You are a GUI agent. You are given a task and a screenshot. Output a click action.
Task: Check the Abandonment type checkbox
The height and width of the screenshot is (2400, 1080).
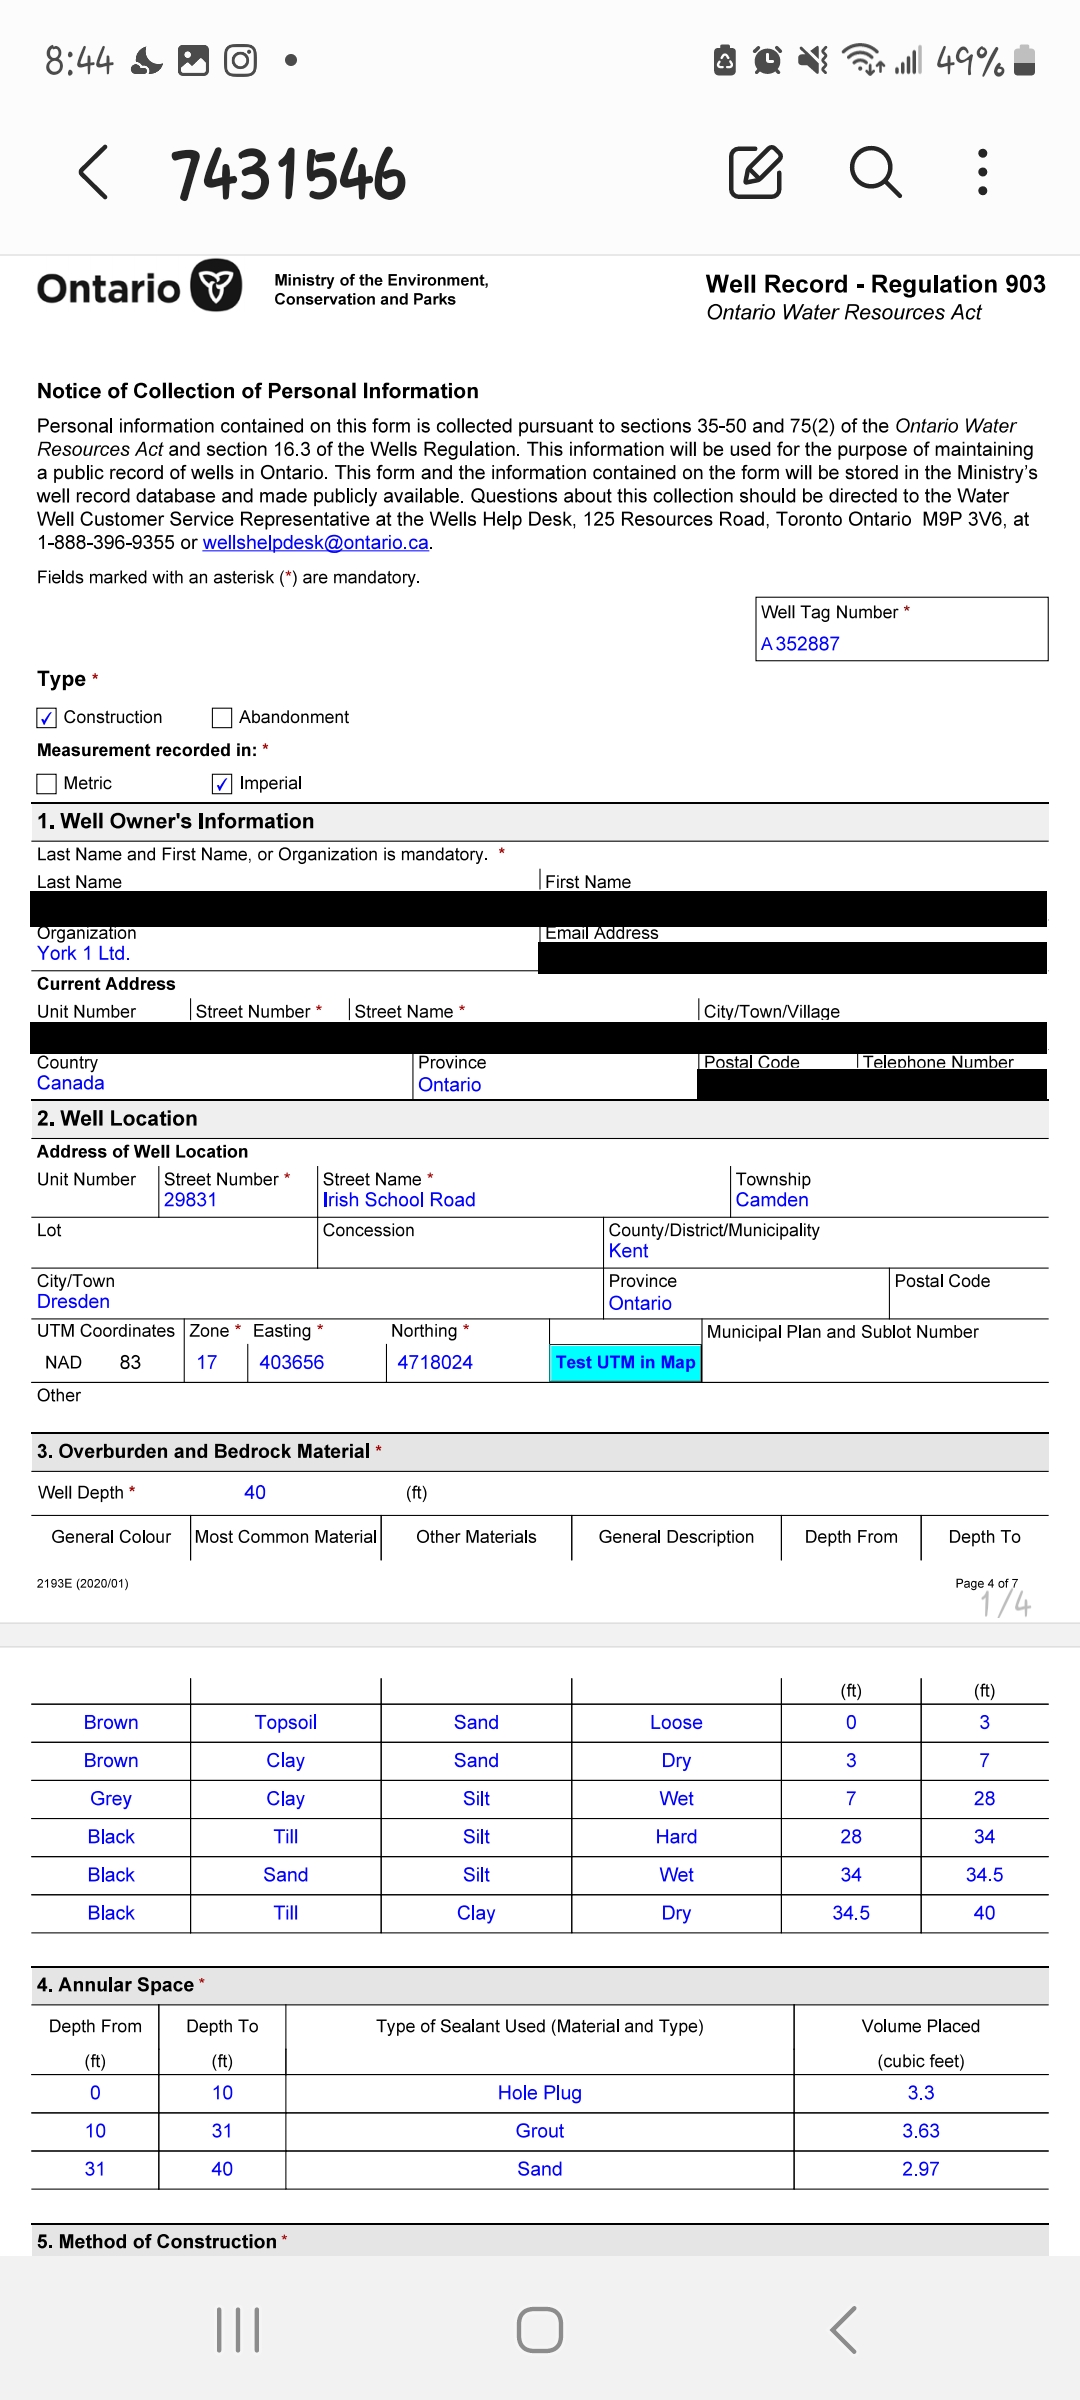tap(222, 718)
